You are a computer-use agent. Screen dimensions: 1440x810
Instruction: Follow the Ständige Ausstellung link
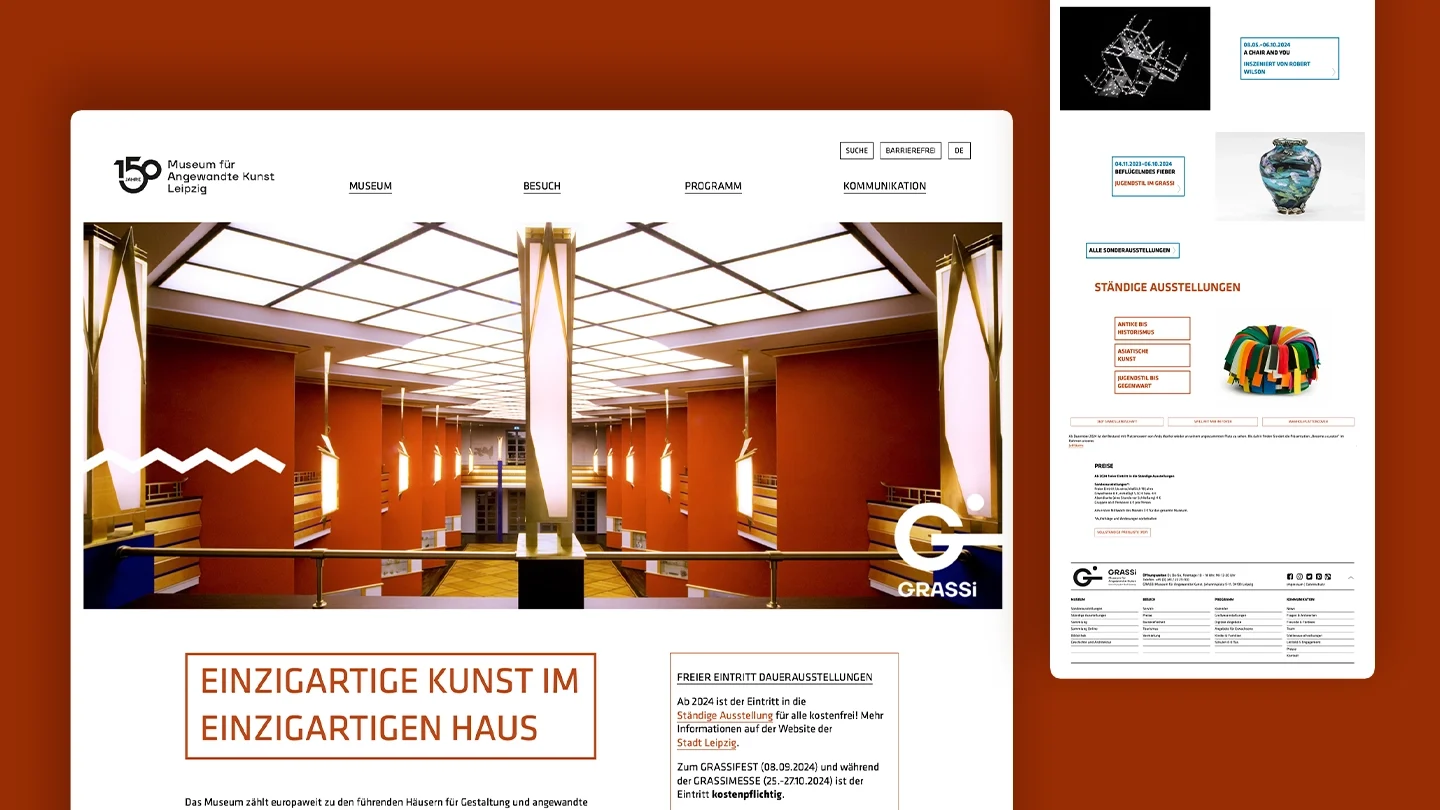click(x=725, y=716)
